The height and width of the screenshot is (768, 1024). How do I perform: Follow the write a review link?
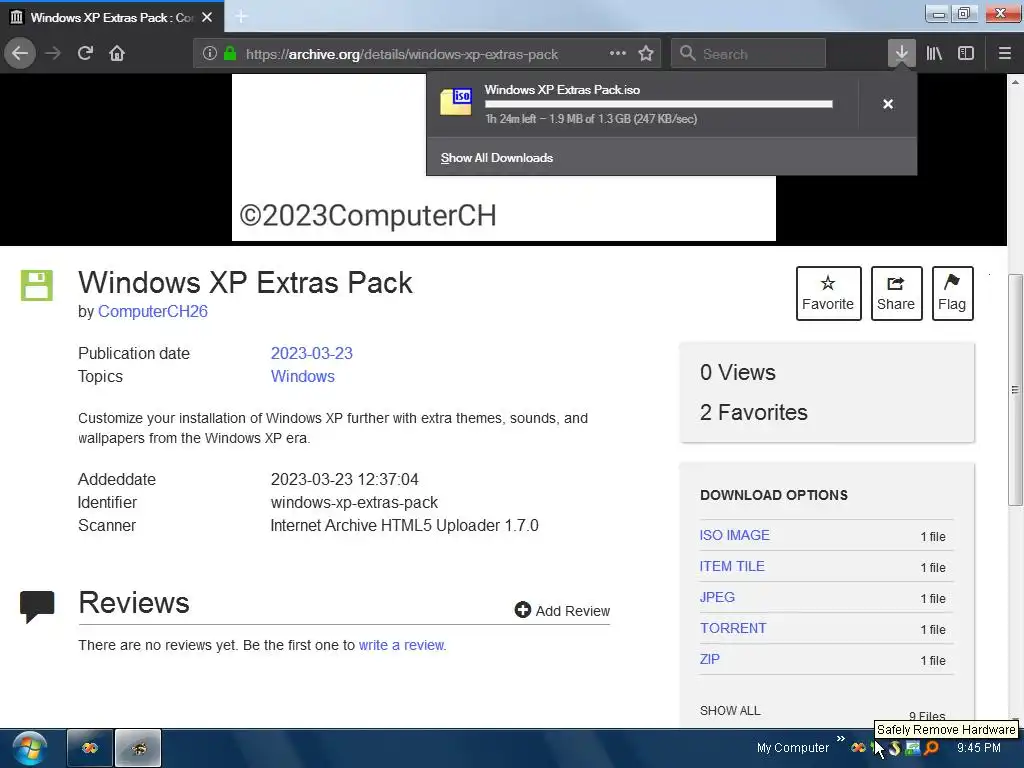(402, 645)
